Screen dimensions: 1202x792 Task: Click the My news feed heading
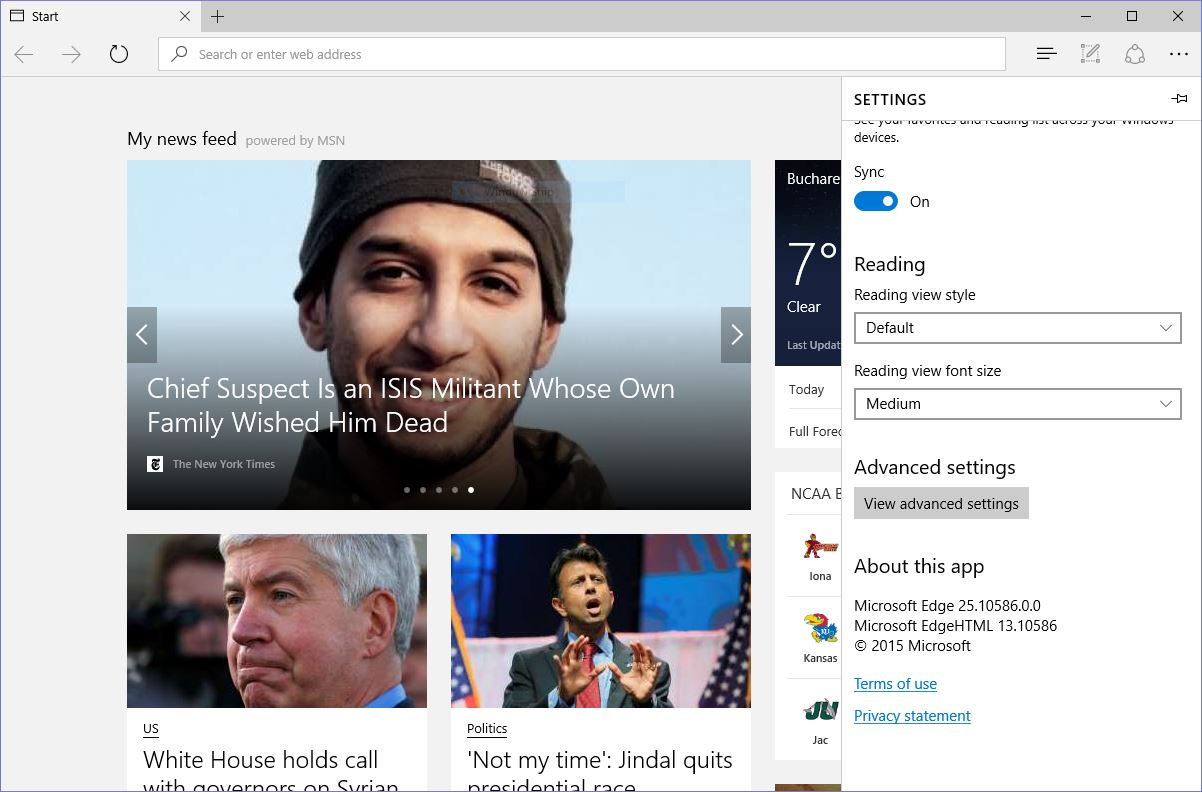pos(182,139)
